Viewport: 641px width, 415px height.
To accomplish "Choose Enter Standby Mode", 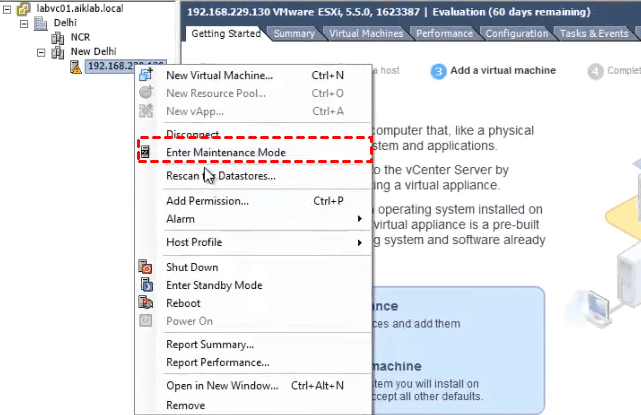I will 253,285.
